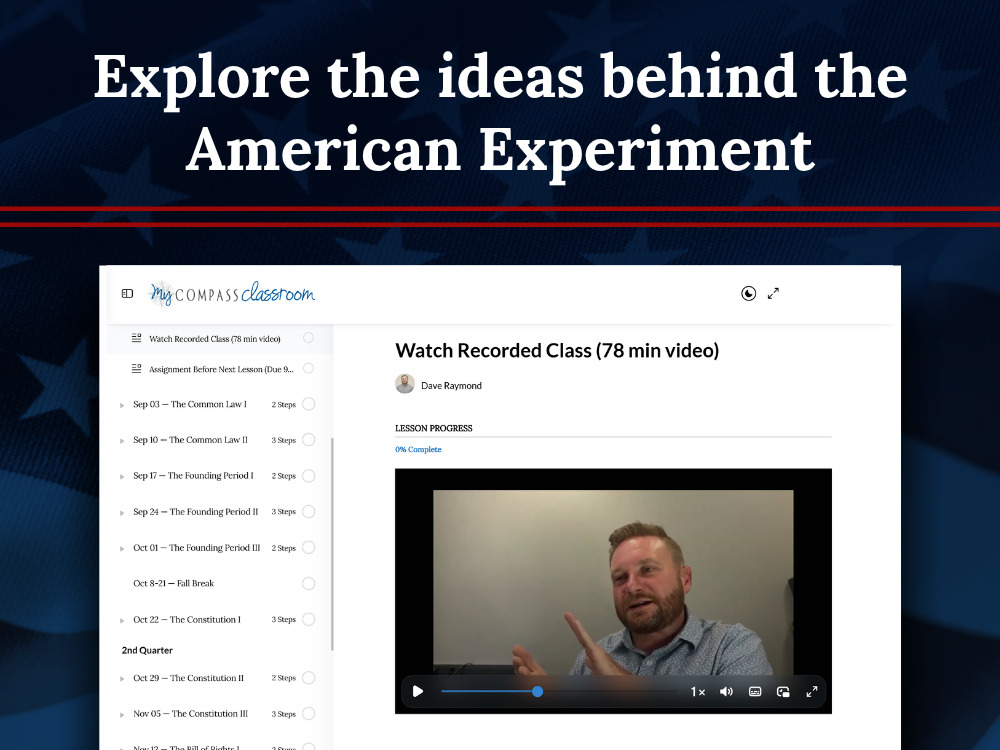Open Dave Raymond author link

[452, 386]
